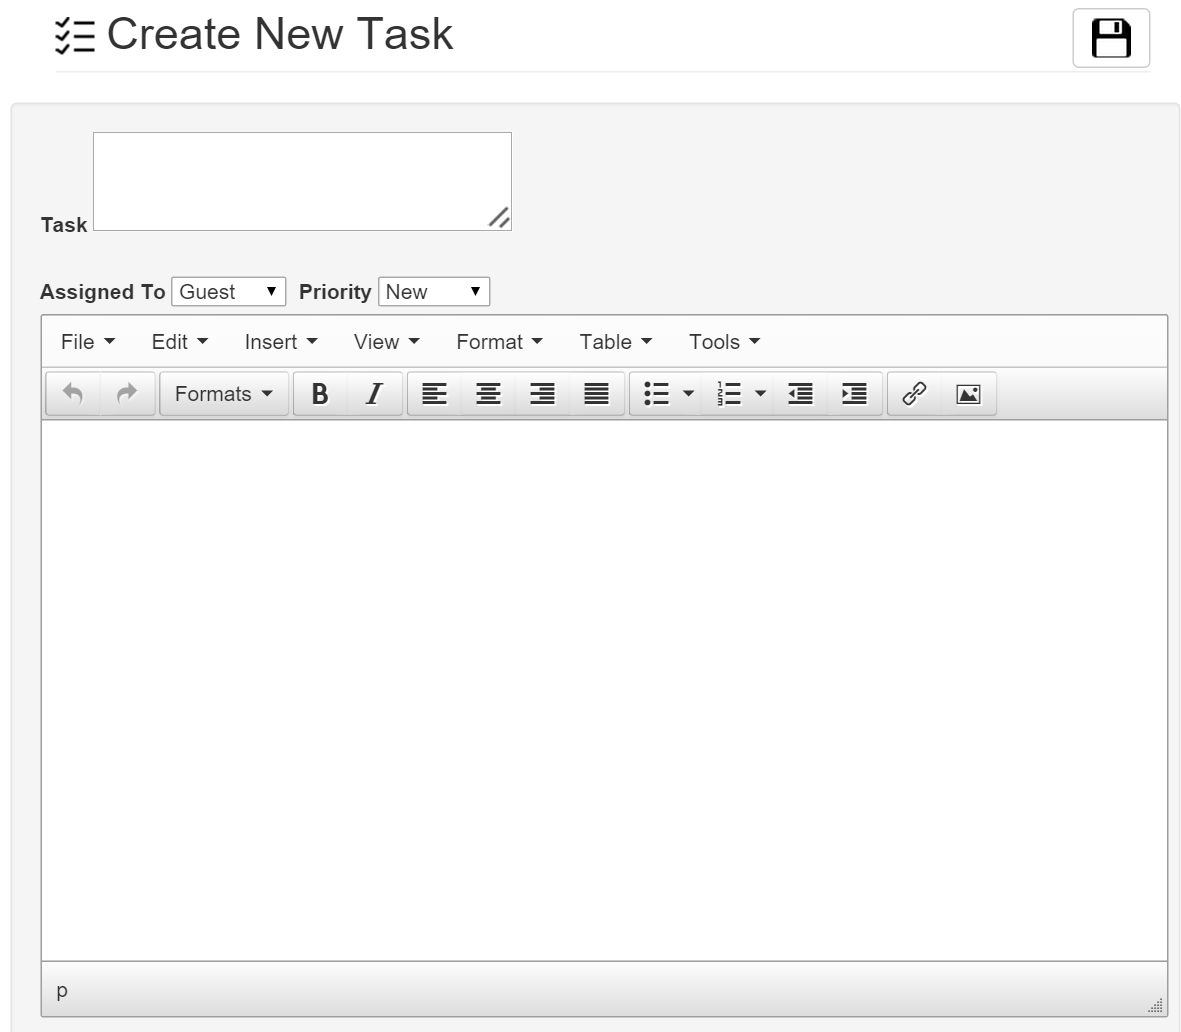The height and width of the screenshot is (1032, 1181).
Task: Redo the last edit
Action: point(127,393)
